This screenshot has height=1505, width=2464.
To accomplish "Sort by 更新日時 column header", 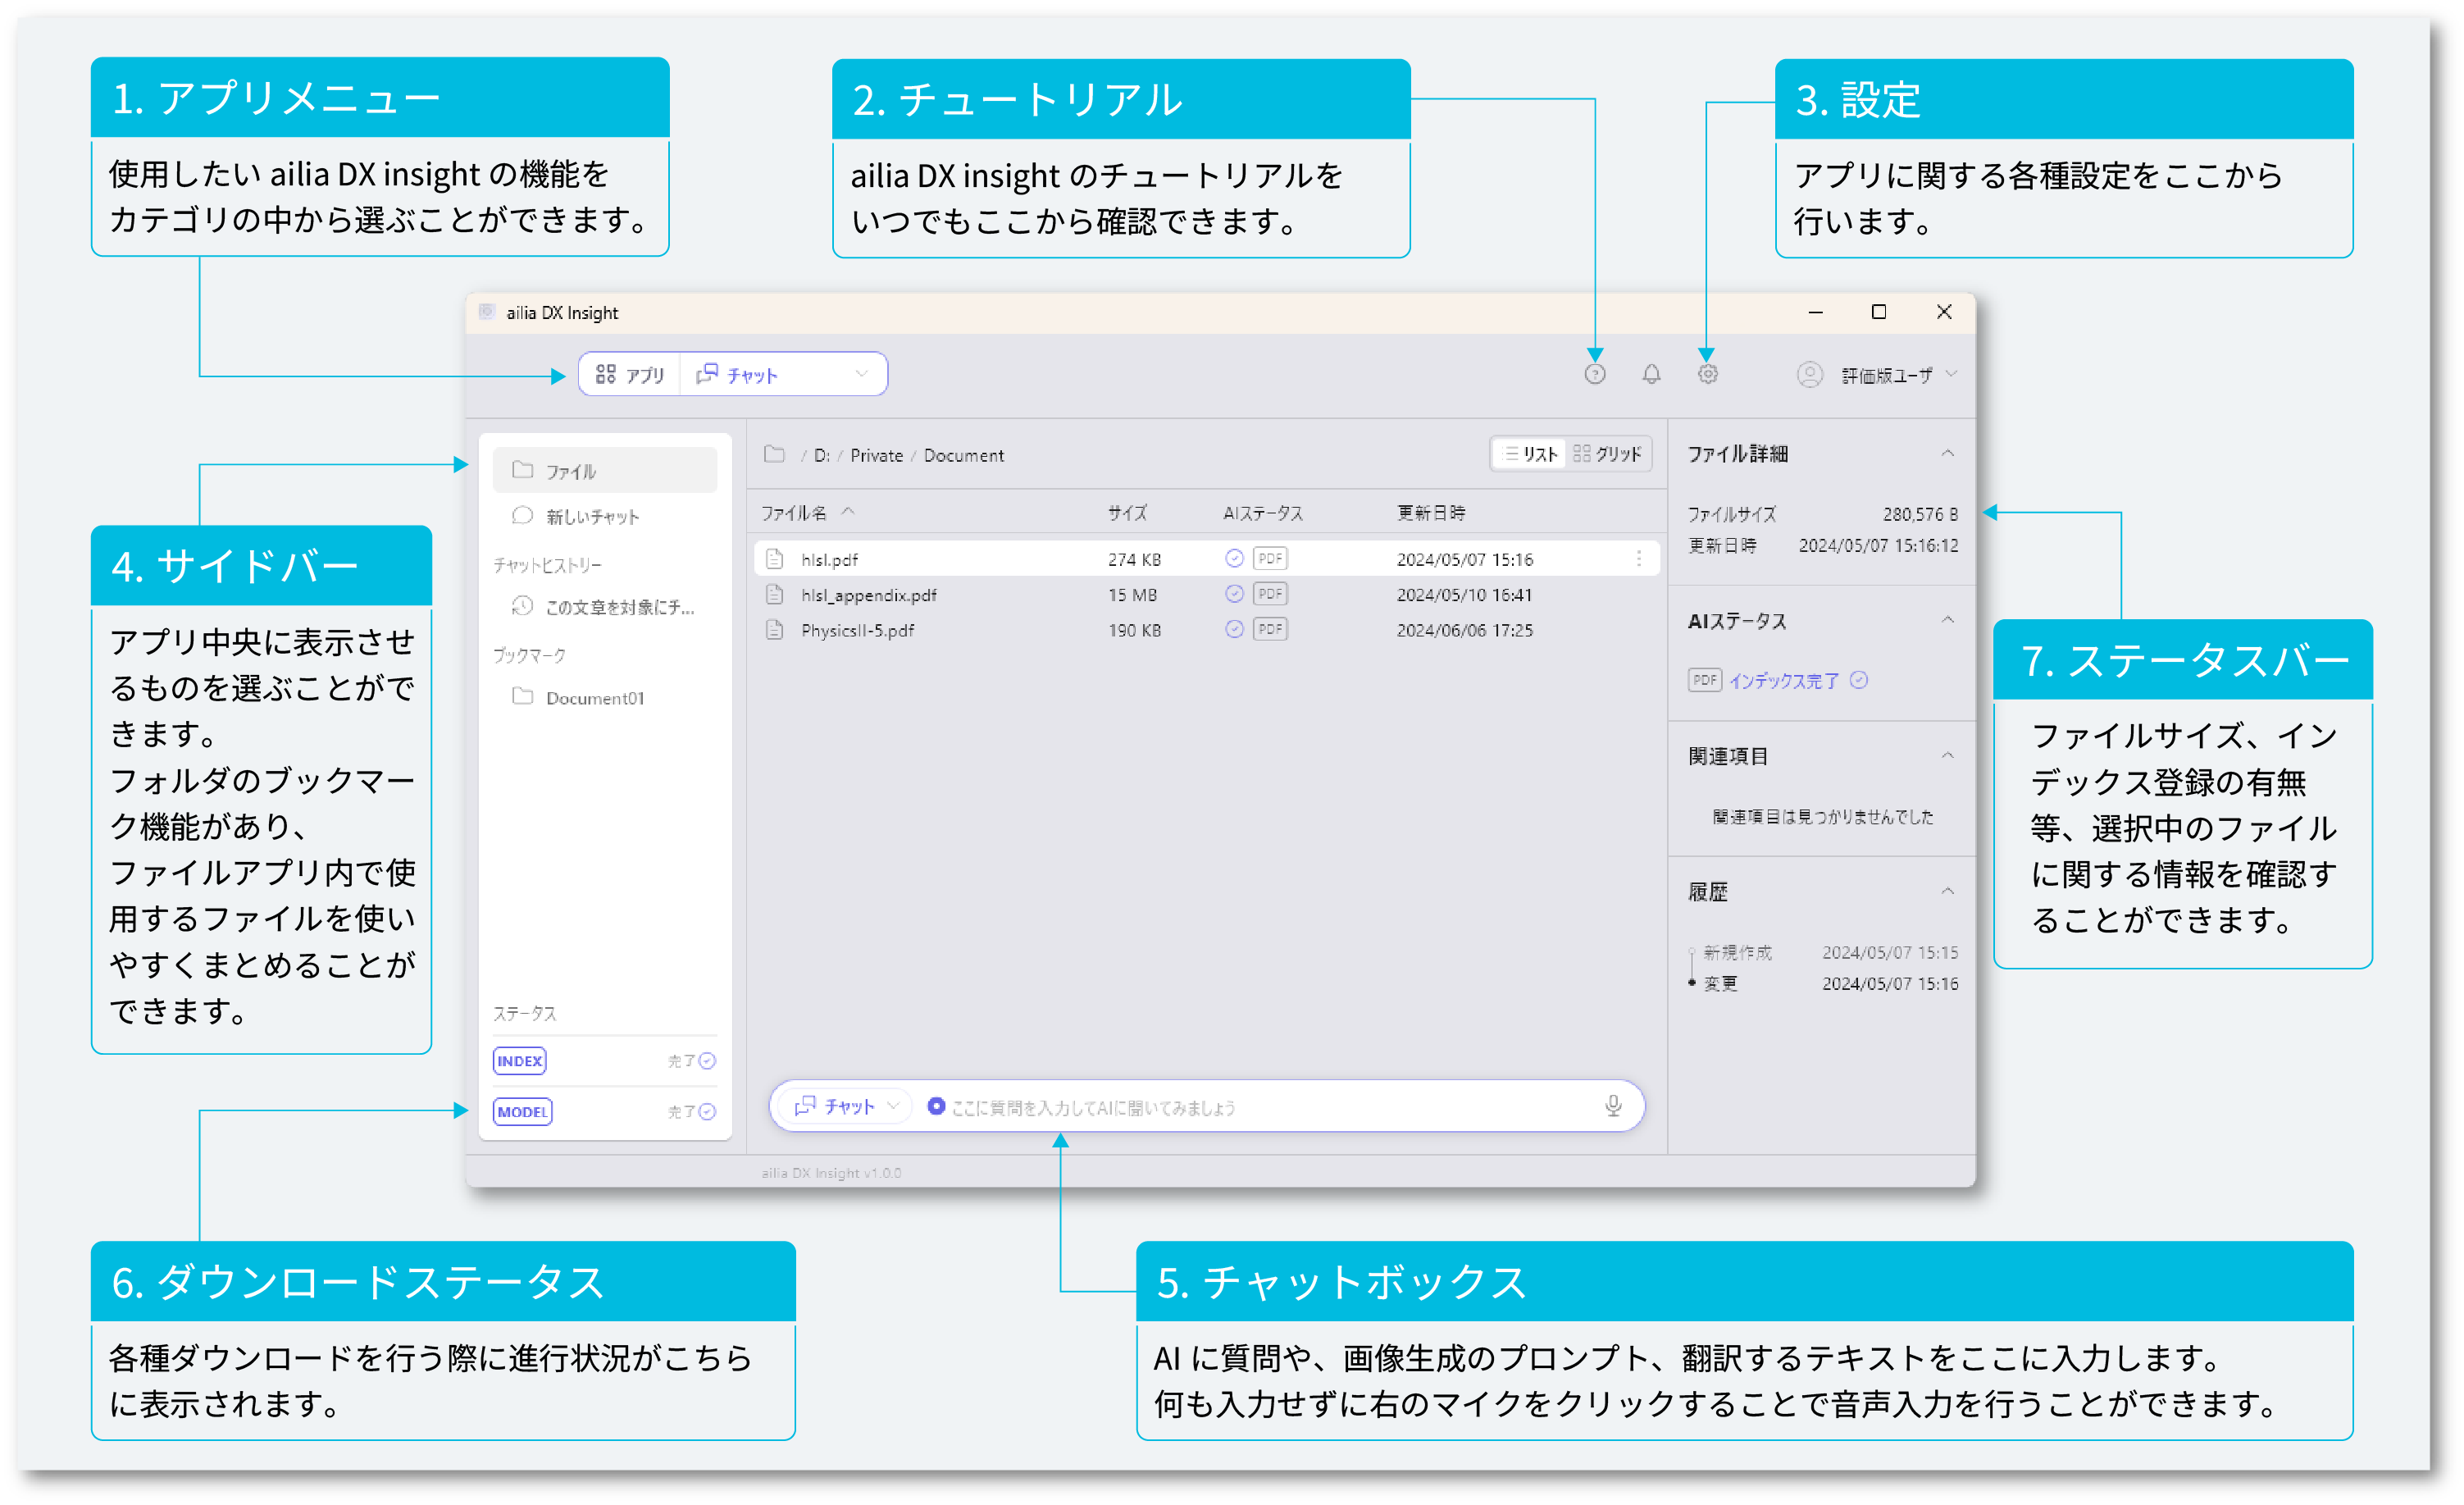I will (x=1431, y=513).
